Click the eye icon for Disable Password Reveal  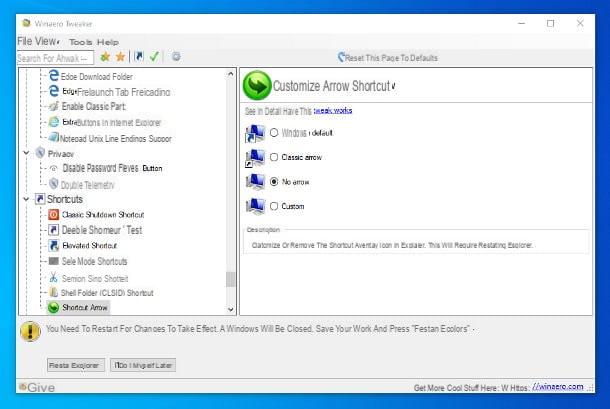tap(54, 169)
